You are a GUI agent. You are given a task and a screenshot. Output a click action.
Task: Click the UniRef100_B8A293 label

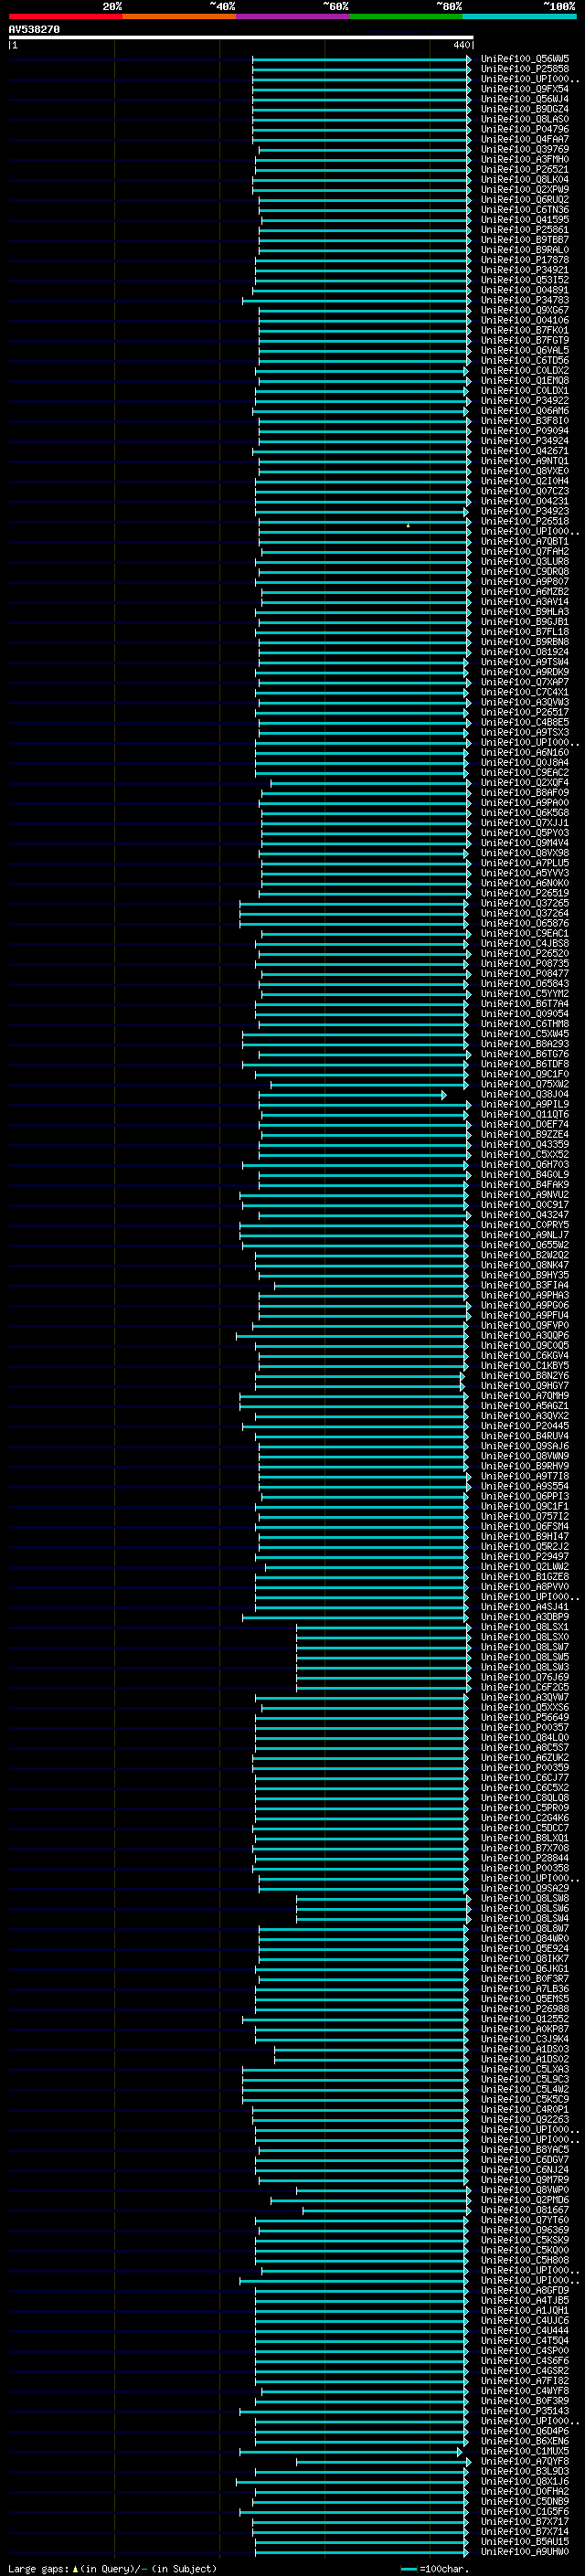pyautogui.click(x=525, y=1045)
